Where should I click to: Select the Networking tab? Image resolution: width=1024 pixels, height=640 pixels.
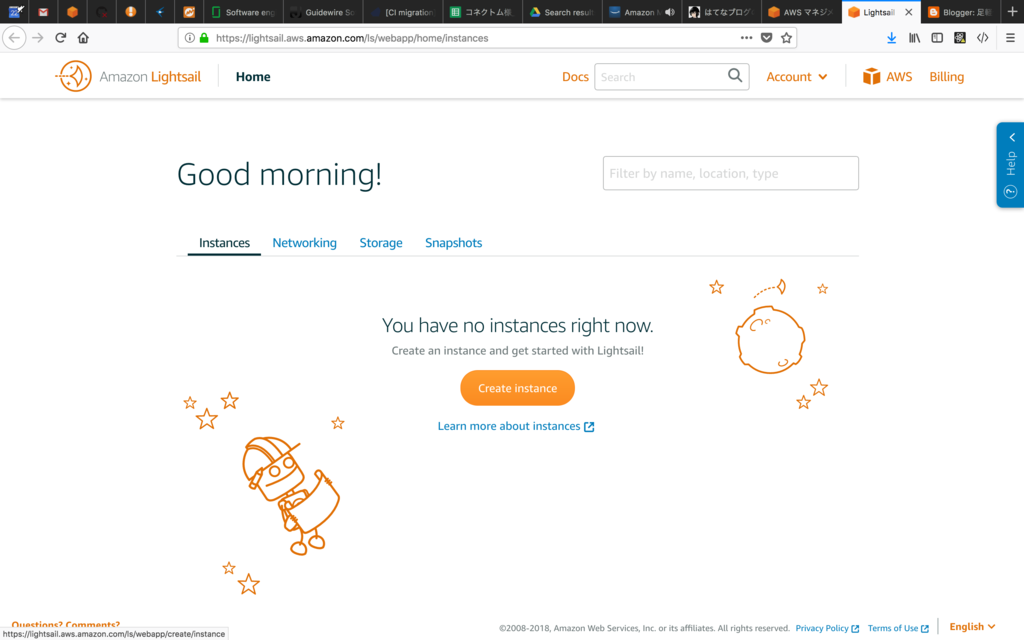[x=304, y=242]
